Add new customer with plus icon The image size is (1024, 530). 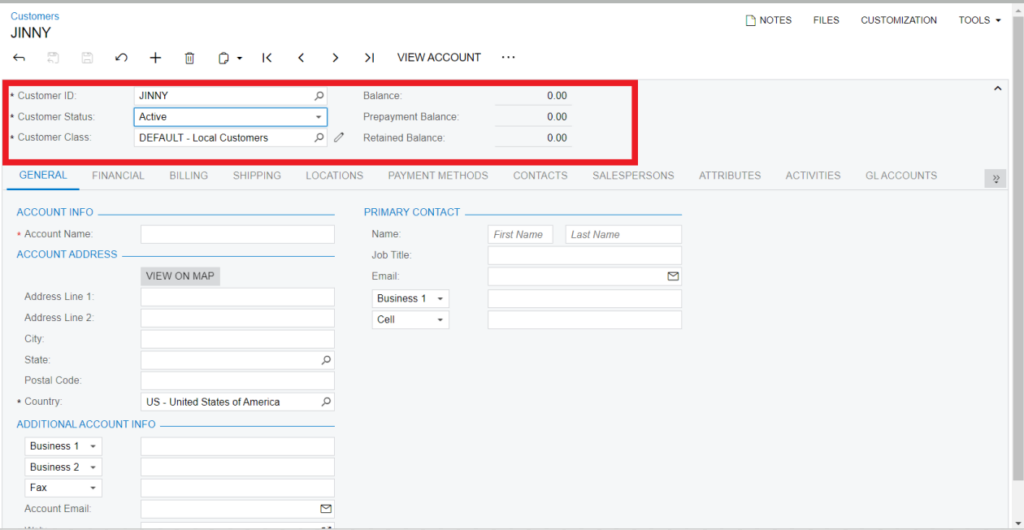coord(155,58)
